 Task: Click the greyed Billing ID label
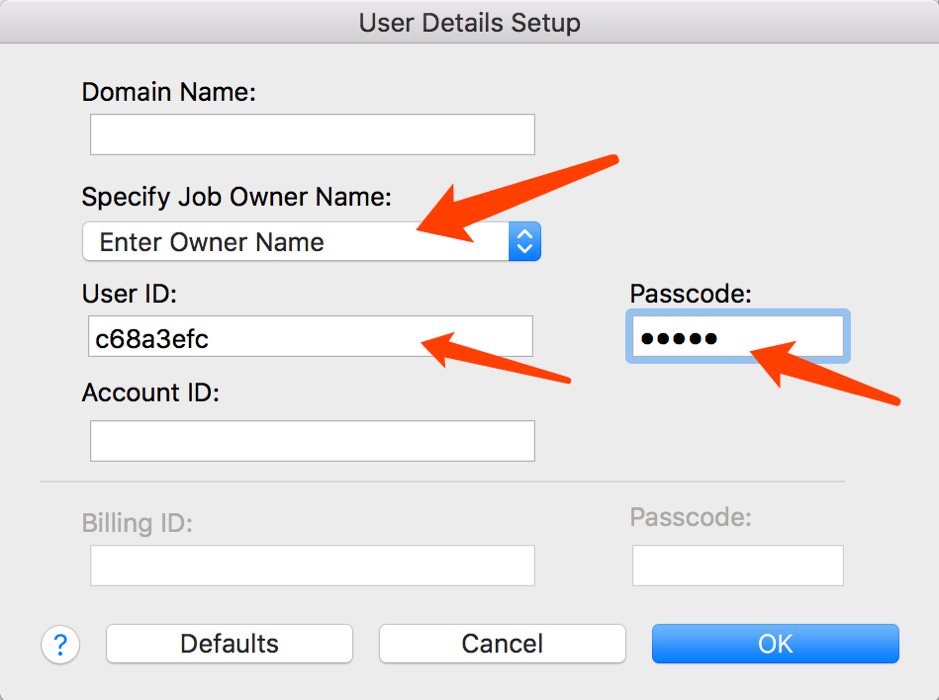click(137, 523)
